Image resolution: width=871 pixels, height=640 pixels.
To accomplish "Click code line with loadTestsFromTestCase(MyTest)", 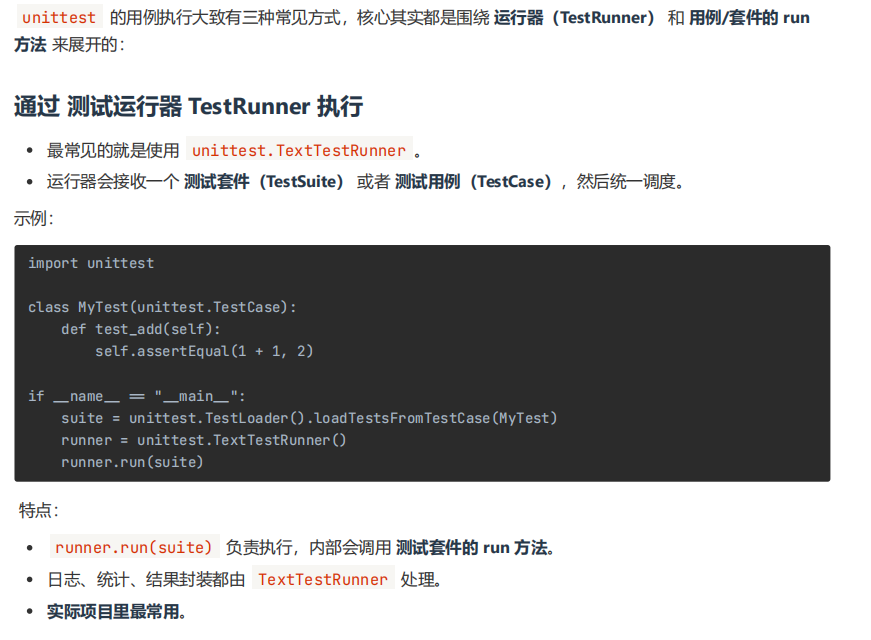I will click(309, 418).
